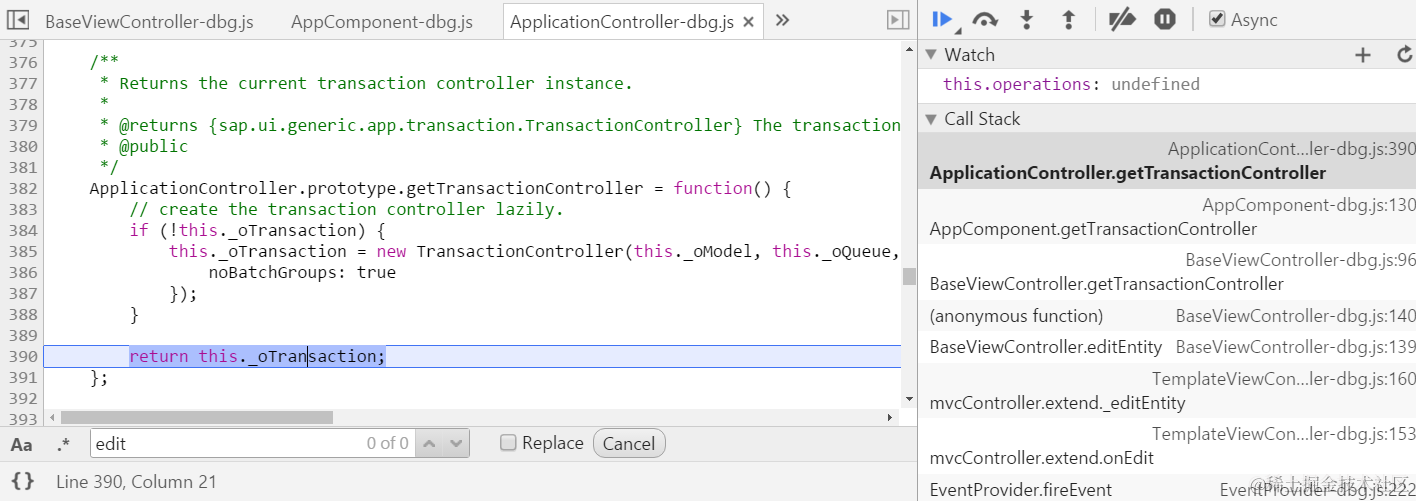
Task: Open AppComponent-dbg.js:130 source link
Action: pyautogui.click(x=1309, y=205)
